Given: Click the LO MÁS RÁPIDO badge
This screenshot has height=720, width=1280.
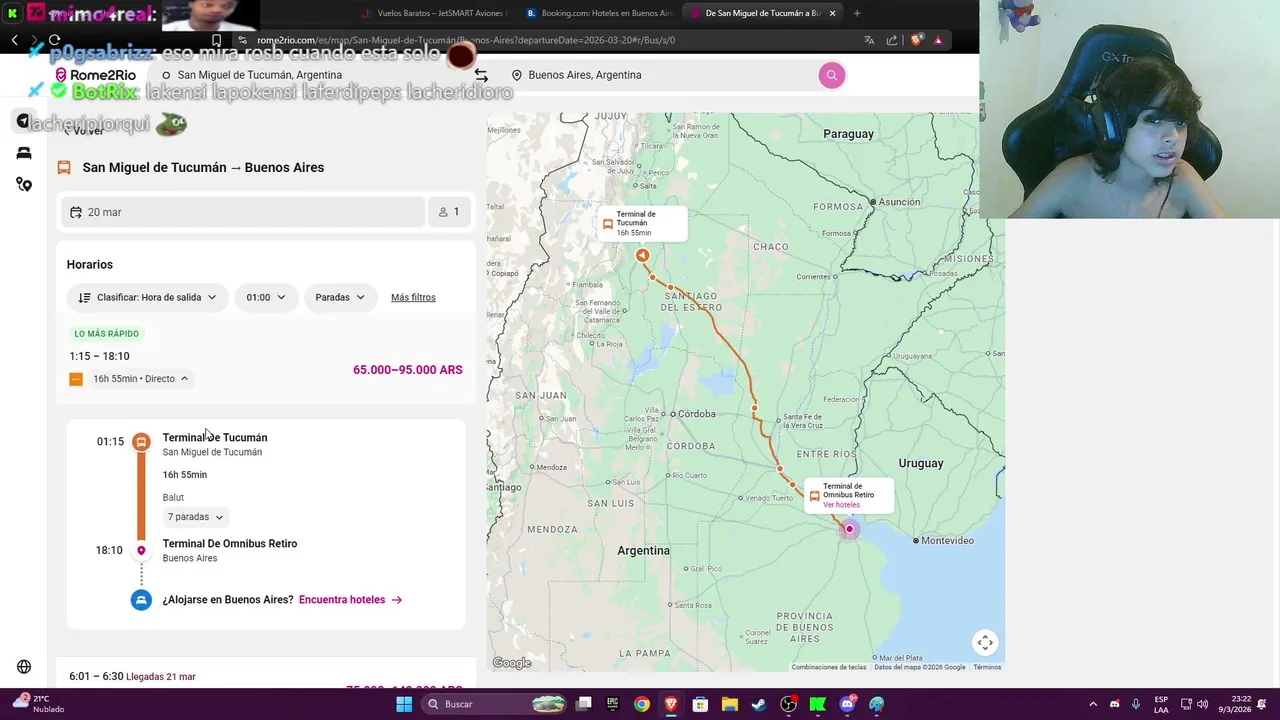Looking at the screenshot, I should pos(107,334).
